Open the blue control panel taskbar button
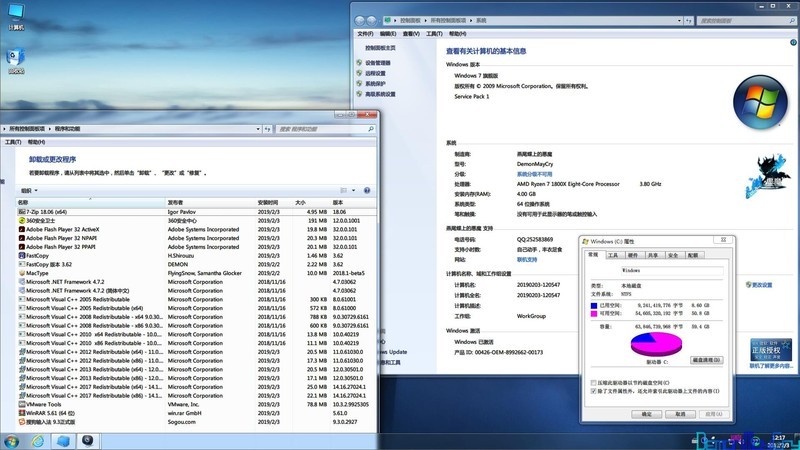Viewport: 800px width, 450px height. point(63,441)
